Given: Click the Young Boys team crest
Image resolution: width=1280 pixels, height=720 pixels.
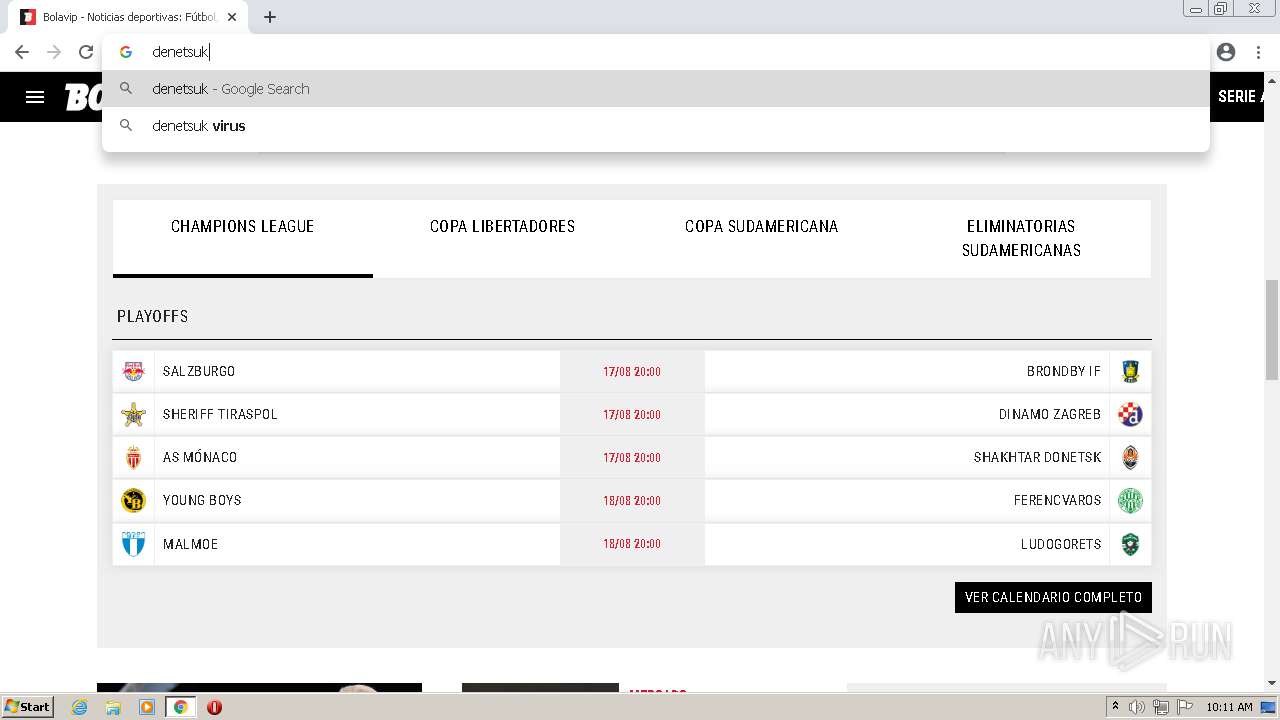Looking at the screenshot, I should coord(133,500).
